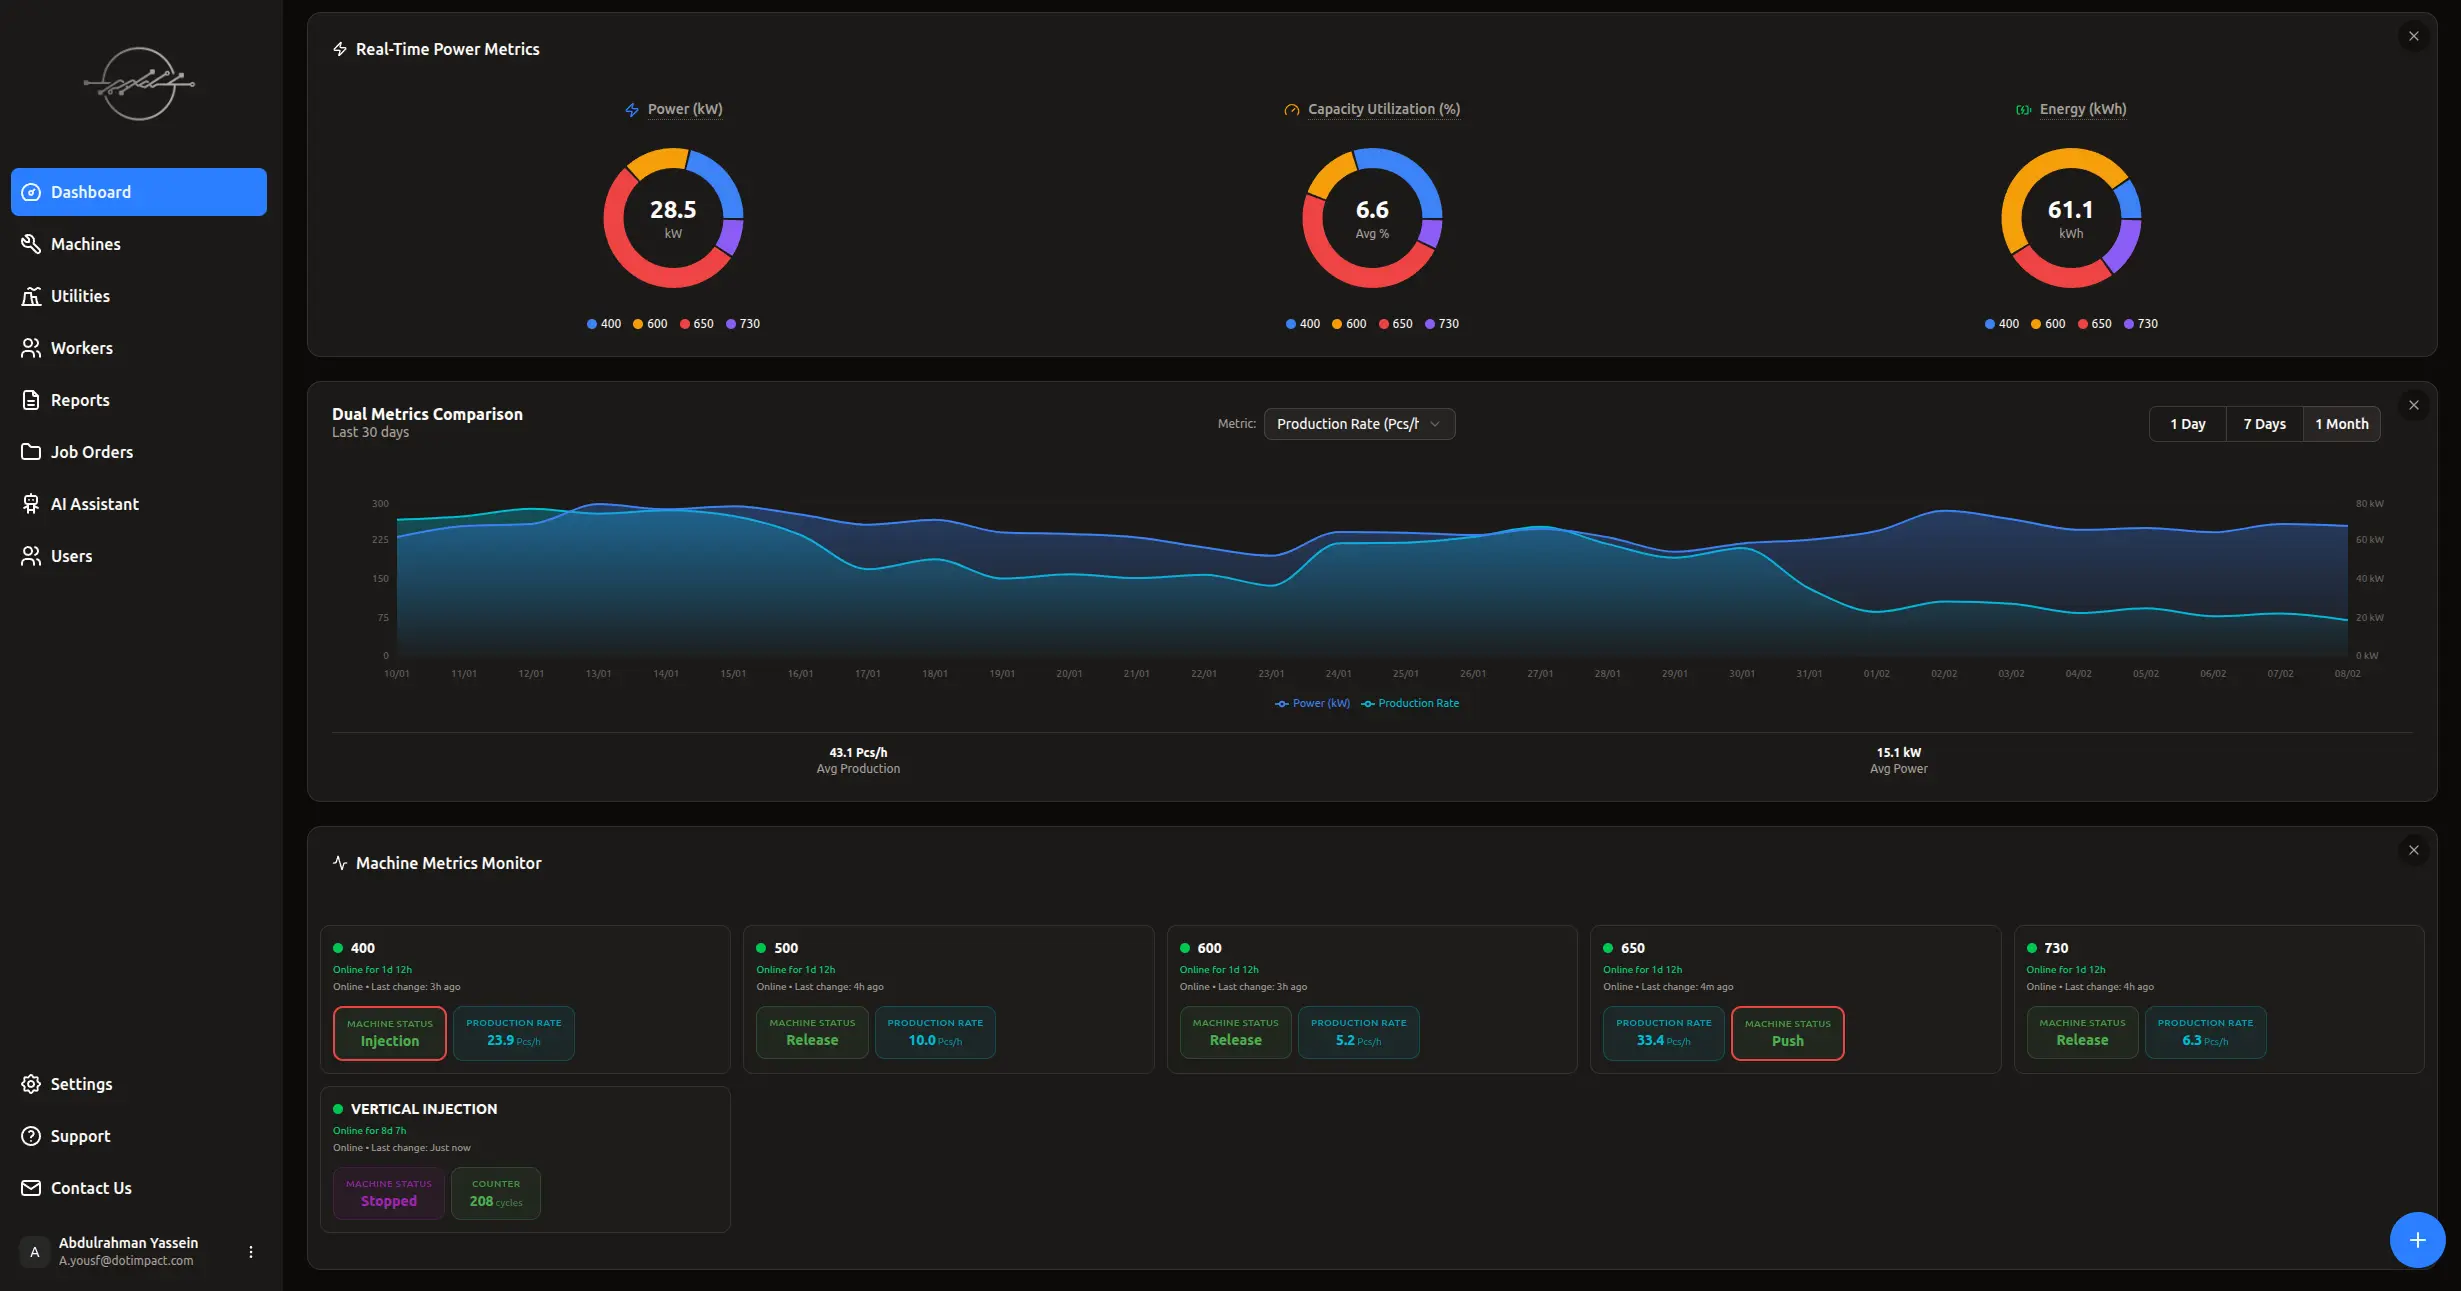
Task: Click the red 650 swatch under Capacity Utilization
Action: coord(1382,323)
